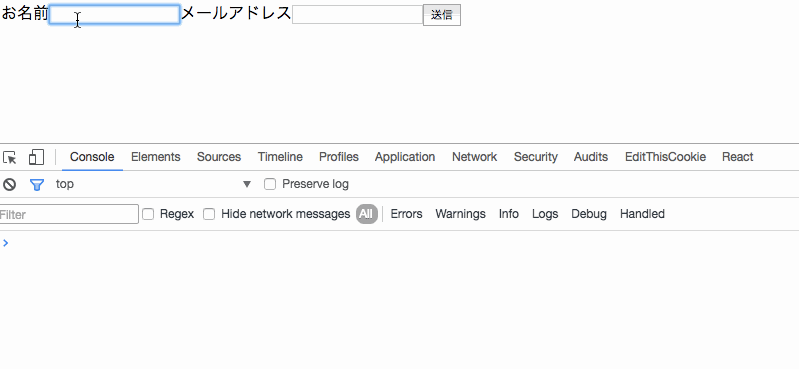
Task: Clear console with the ban icon
Action: click(x=9, y=184)
